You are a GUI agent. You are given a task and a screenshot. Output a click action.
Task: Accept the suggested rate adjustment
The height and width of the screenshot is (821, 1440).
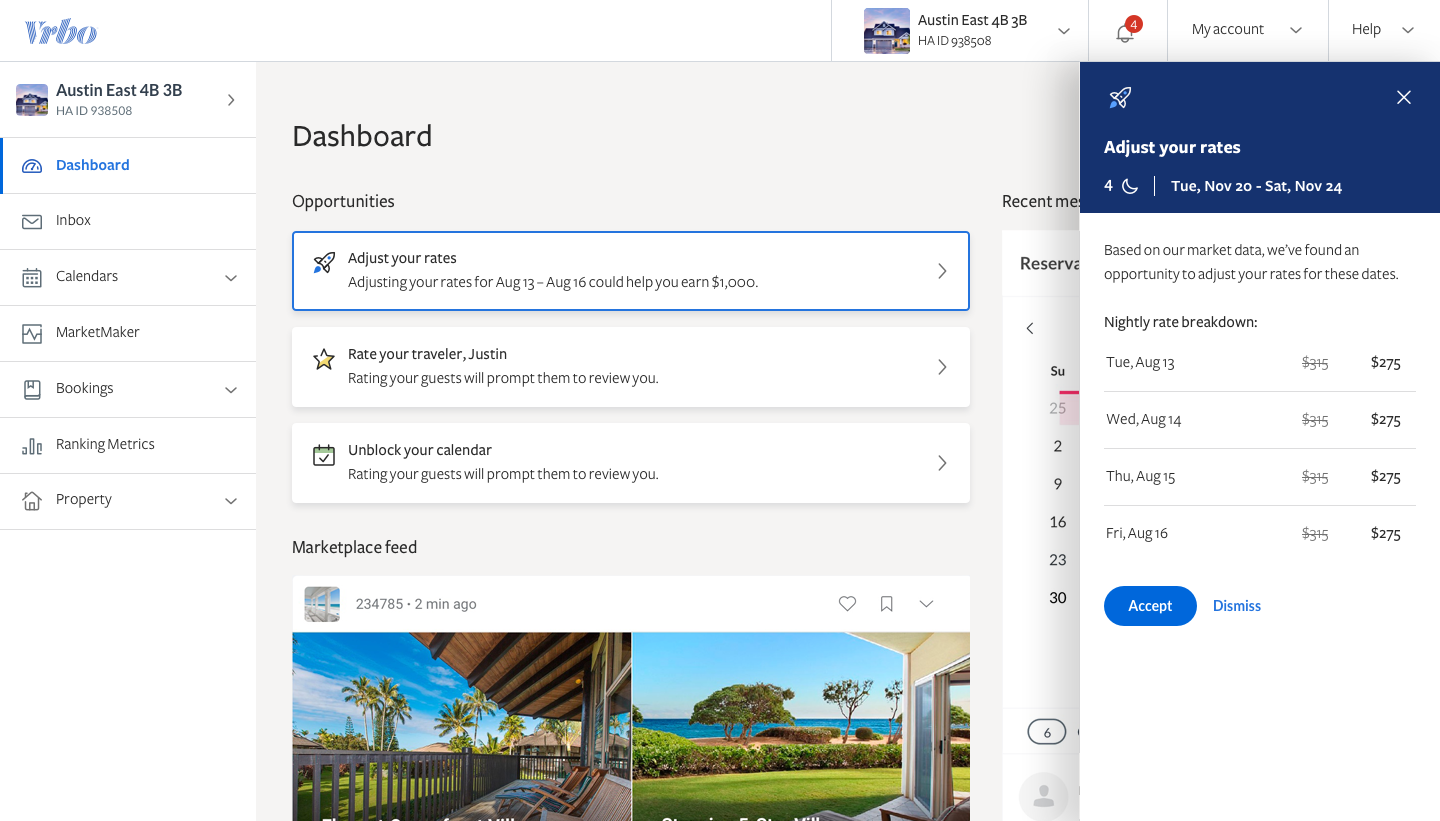1150,606
